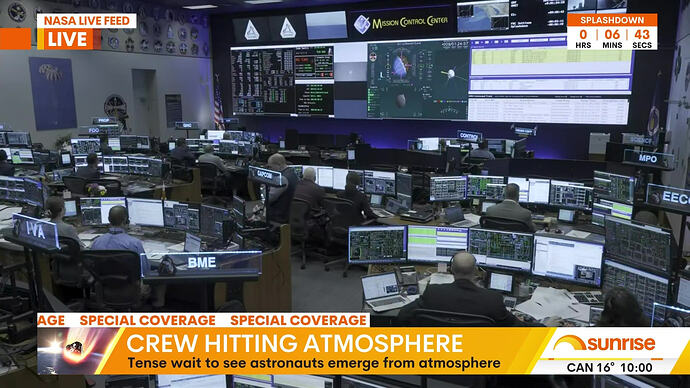Click the 0 HRS countdown value
690x388 pixels.
point(583,38)
